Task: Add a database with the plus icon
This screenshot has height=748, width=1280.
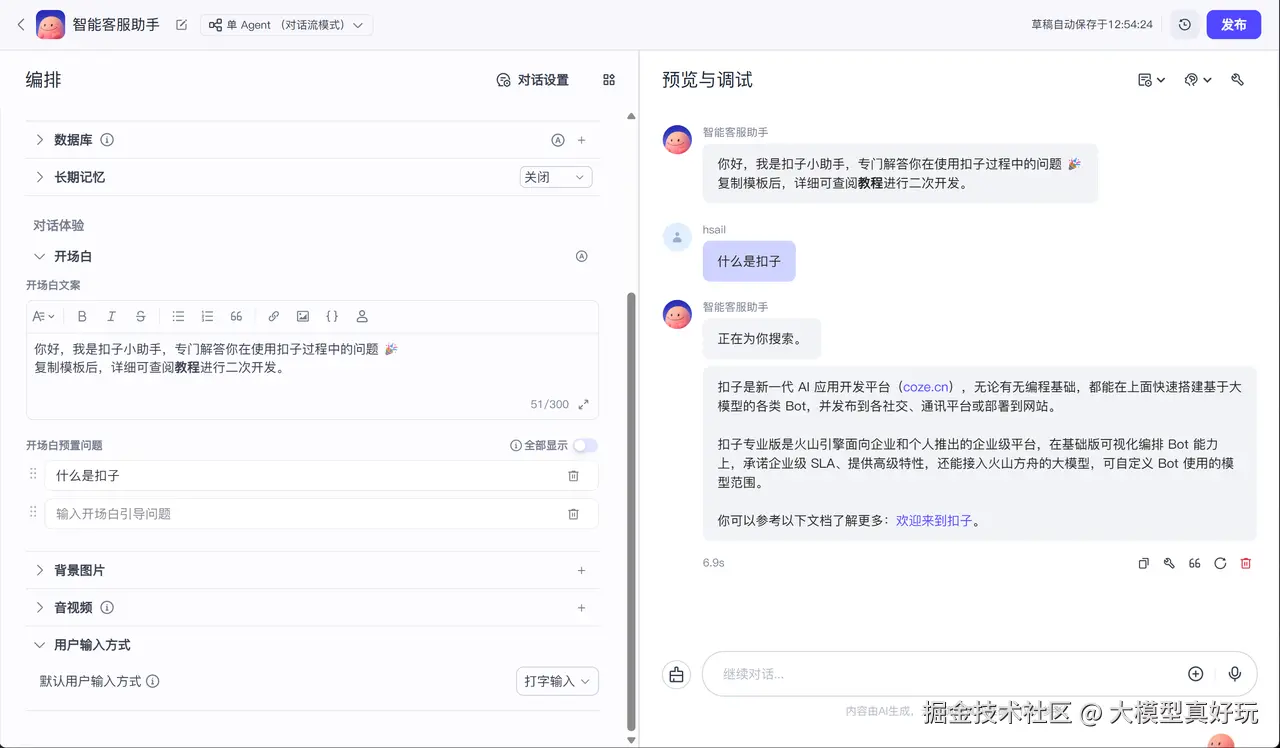Action: pyautogui.click(x=582, y=140)
